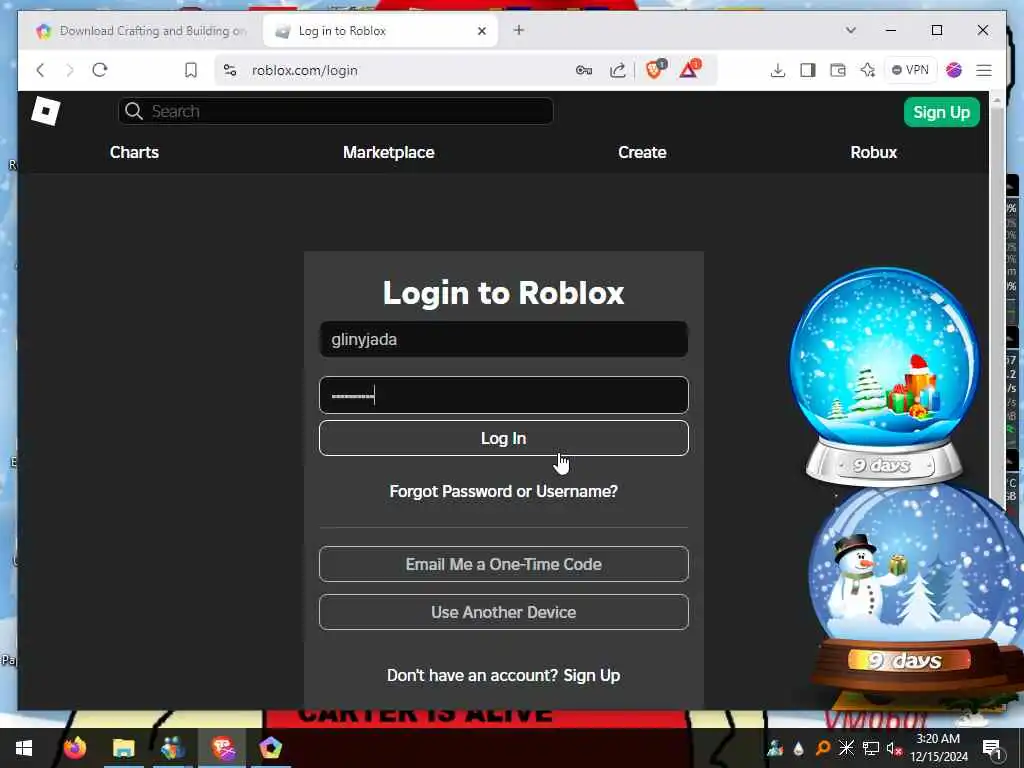
Task: Open File Explorer from taskbar
Action: point(123,748)
